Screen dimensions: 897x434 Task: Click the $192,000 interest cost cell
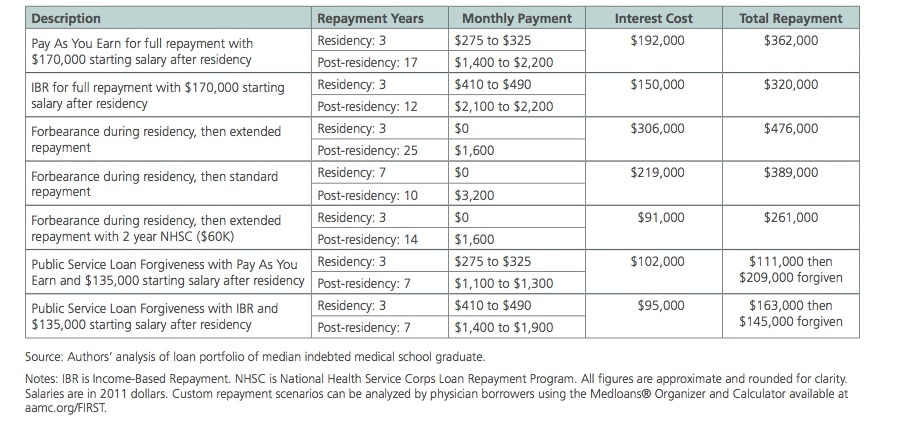tap(657, 40)
